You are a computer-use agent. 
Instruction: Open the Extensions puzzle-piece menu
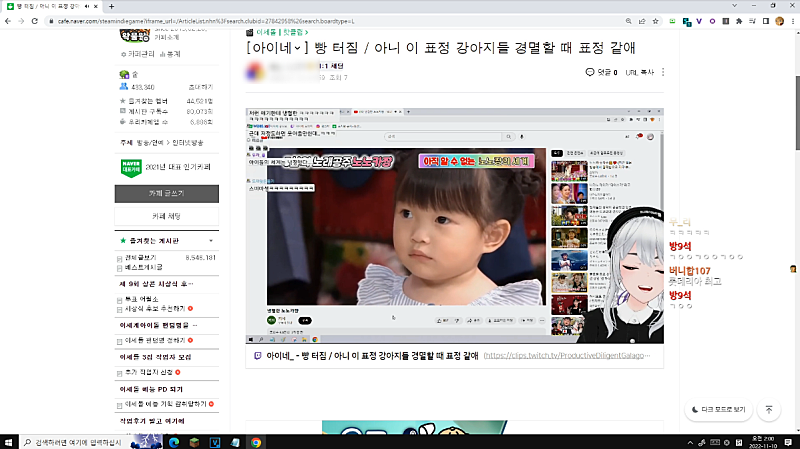tap(739, 21)
